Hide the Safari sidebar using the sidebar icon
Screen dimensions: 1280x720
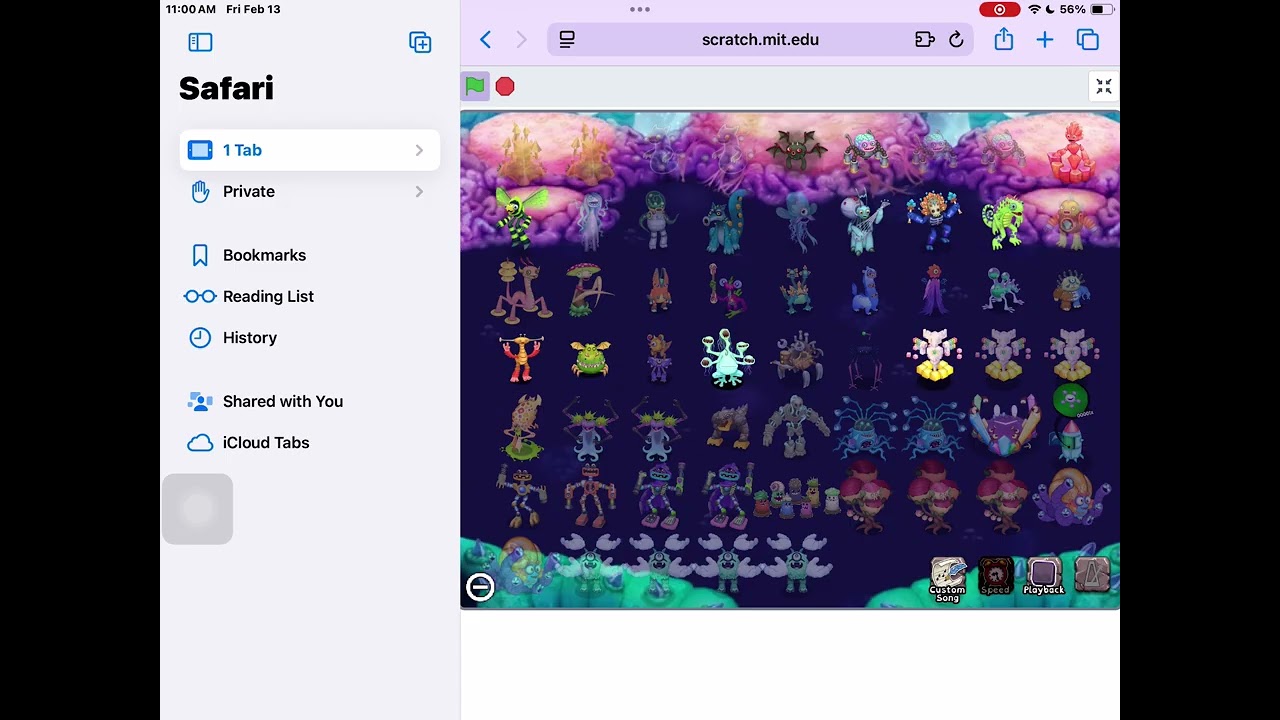200,42
